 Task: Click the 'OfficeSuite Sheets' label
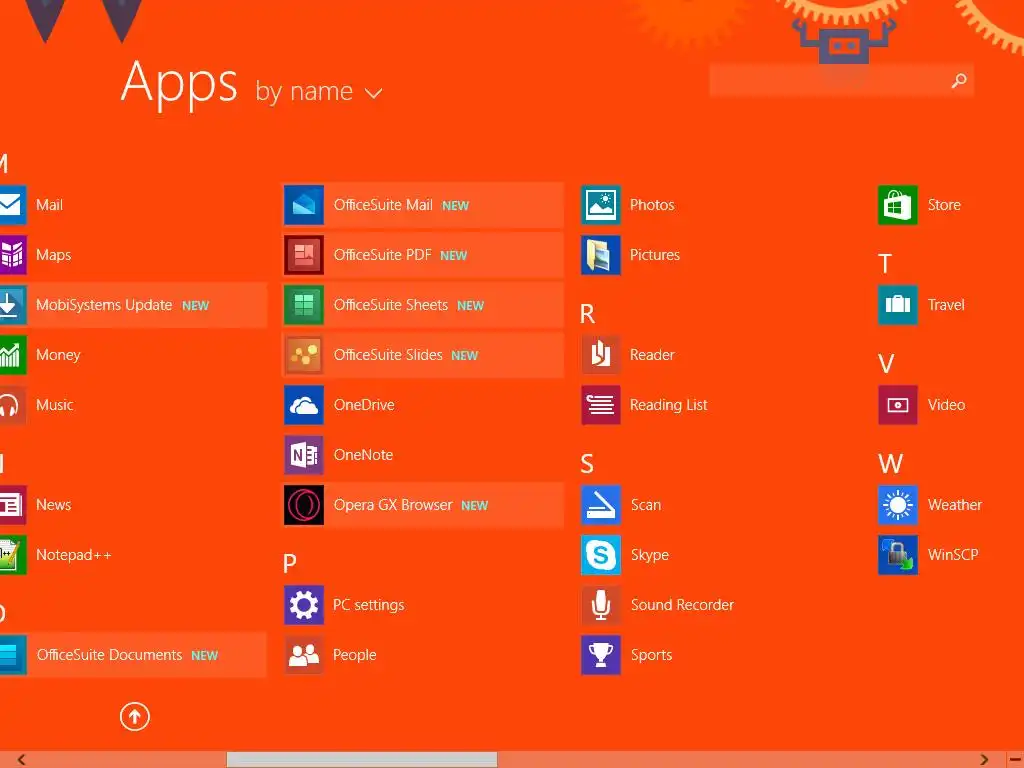(x=391, y=305)
